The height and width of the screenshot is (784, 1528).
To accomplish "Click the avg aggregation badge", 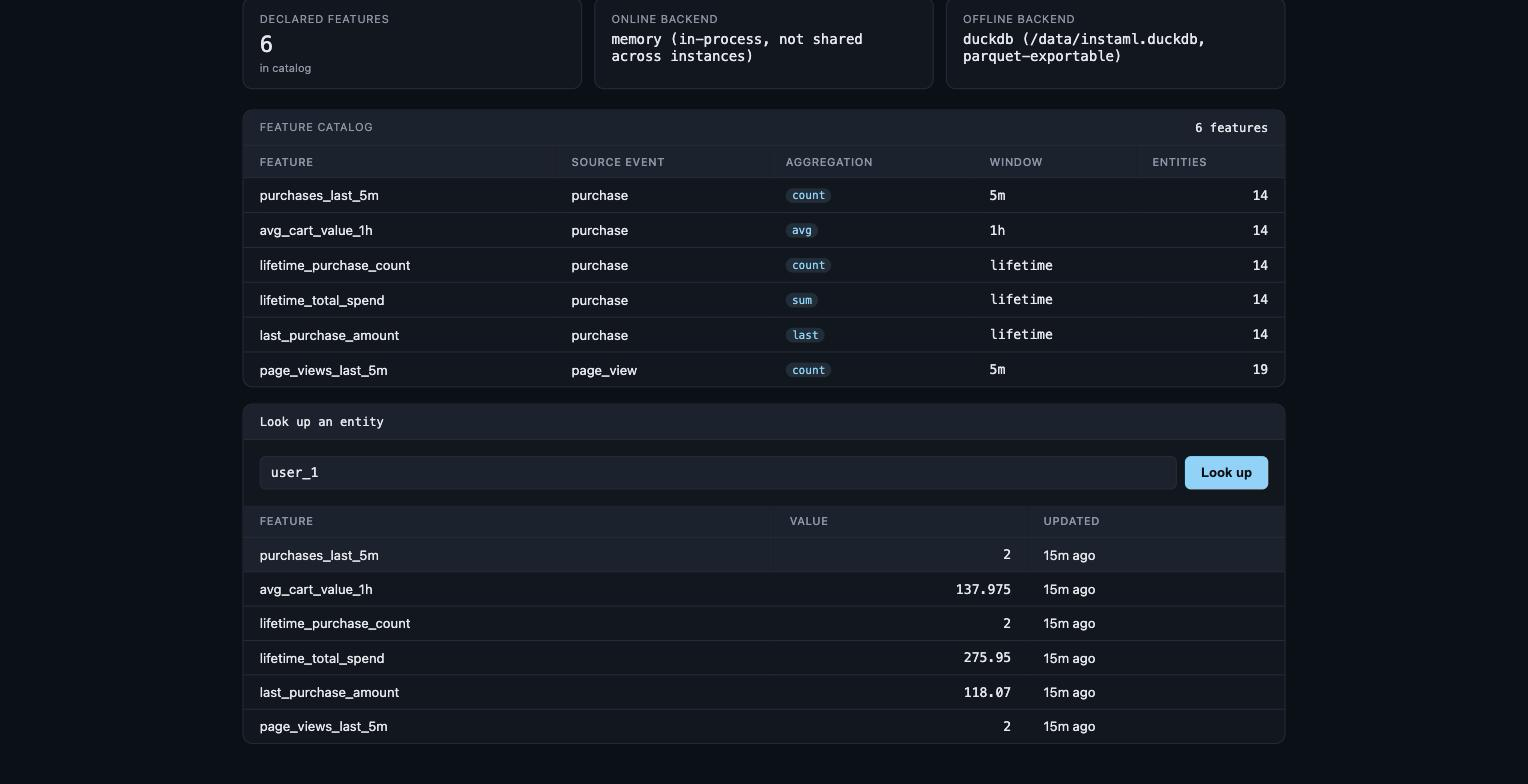I will [x=801, y=230].
